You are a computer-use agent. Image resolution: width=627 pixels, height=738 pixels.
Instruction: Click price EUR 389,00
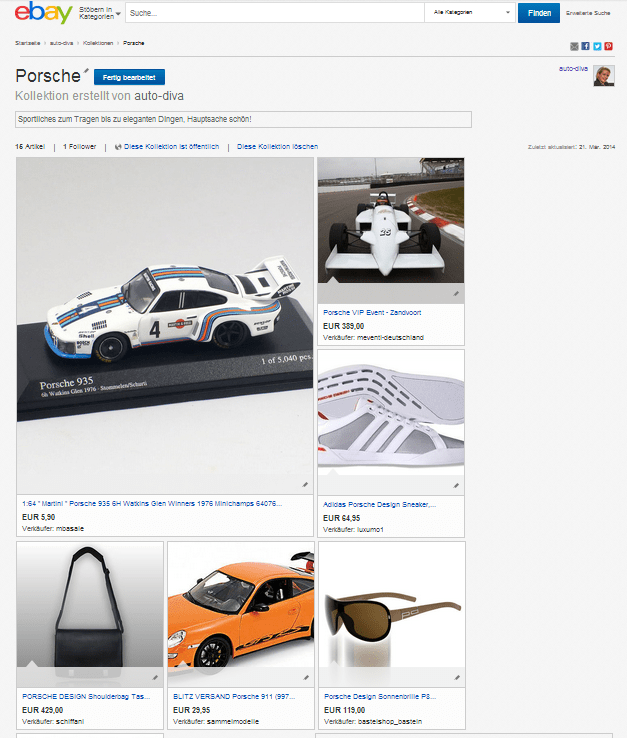coord(343,326)
